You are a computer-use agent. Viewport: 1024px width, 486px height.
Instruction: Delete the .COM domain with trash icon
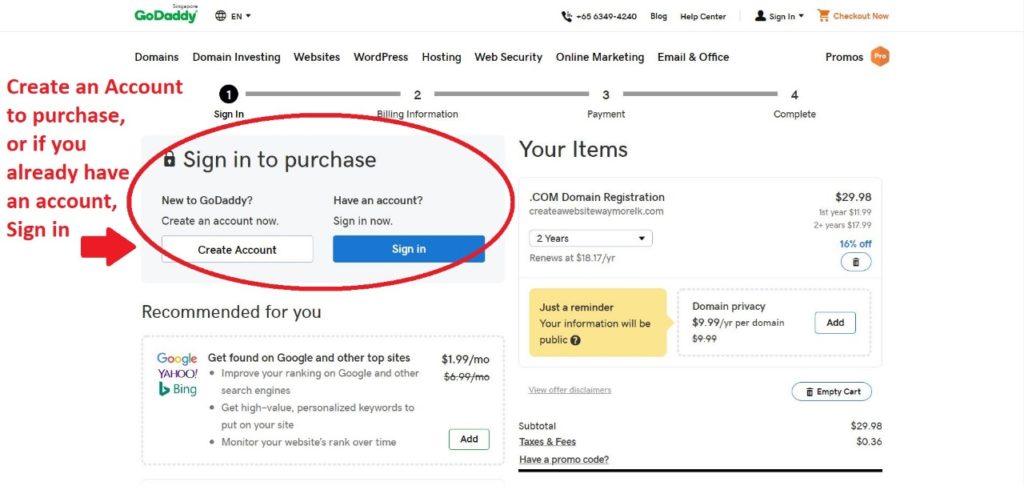[x=856, y=262]
